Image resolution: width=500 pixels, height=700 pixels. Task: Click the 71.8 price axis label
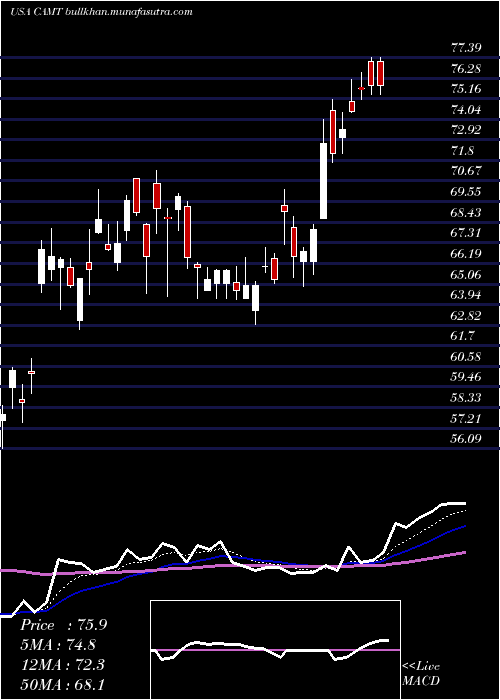point(462,150)
